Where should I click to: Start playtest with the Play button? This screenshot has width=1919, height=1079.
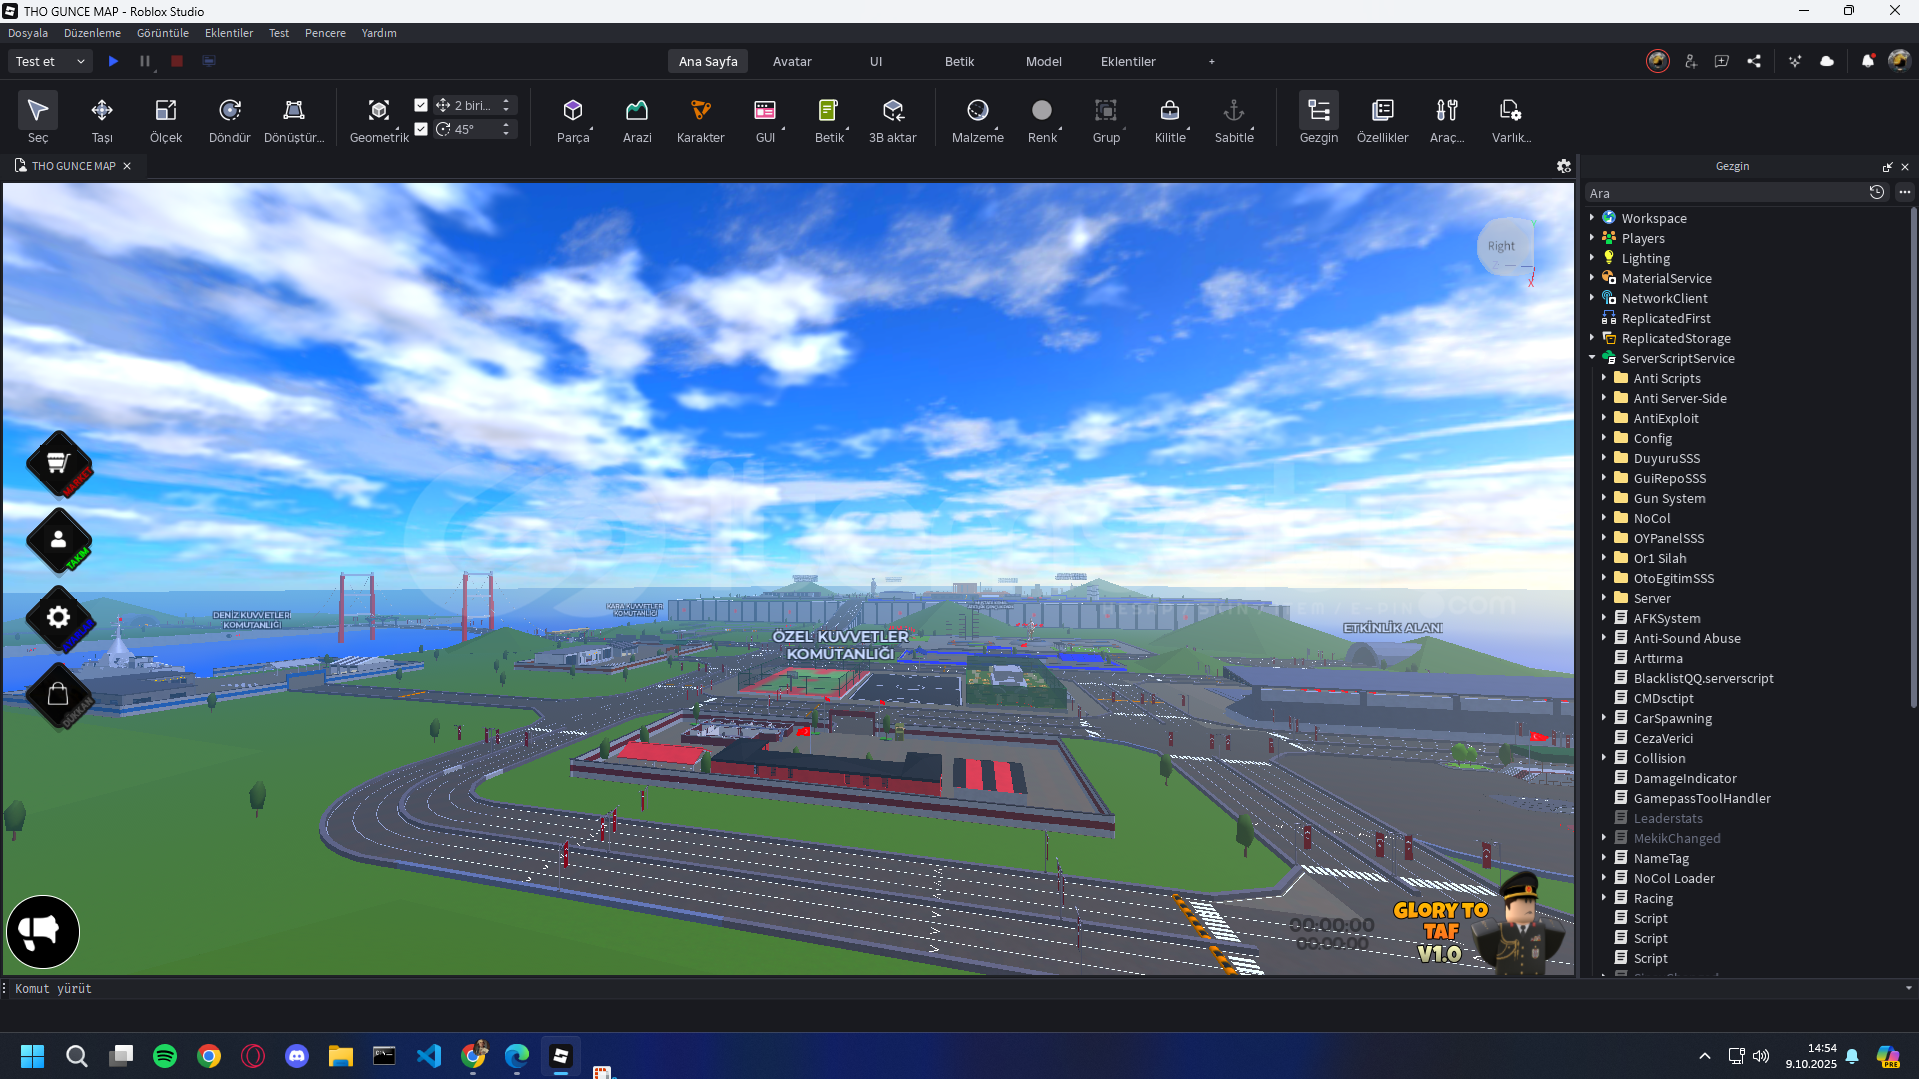113,61
